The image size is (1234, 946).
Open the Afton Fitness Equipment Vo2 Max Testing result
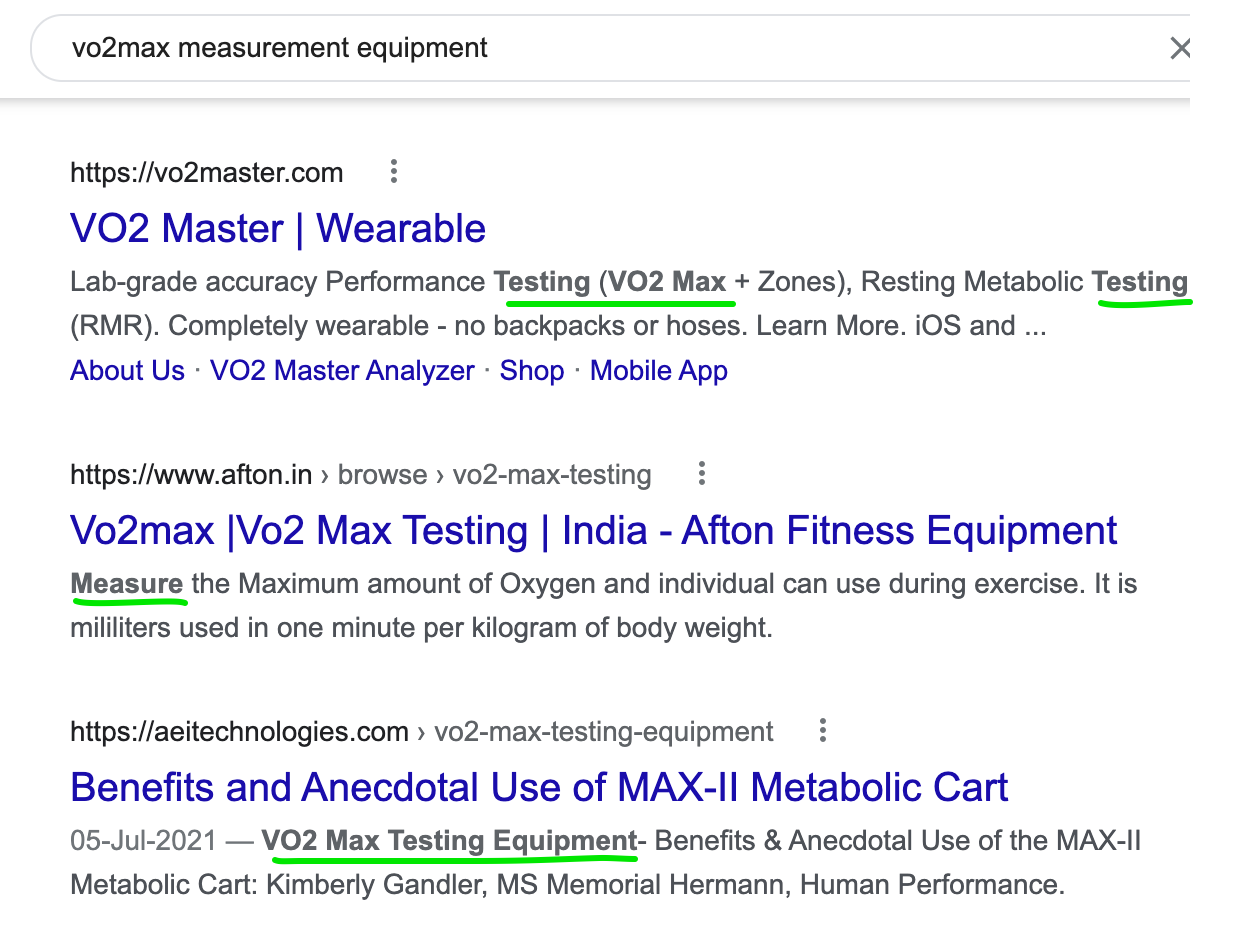594,530
